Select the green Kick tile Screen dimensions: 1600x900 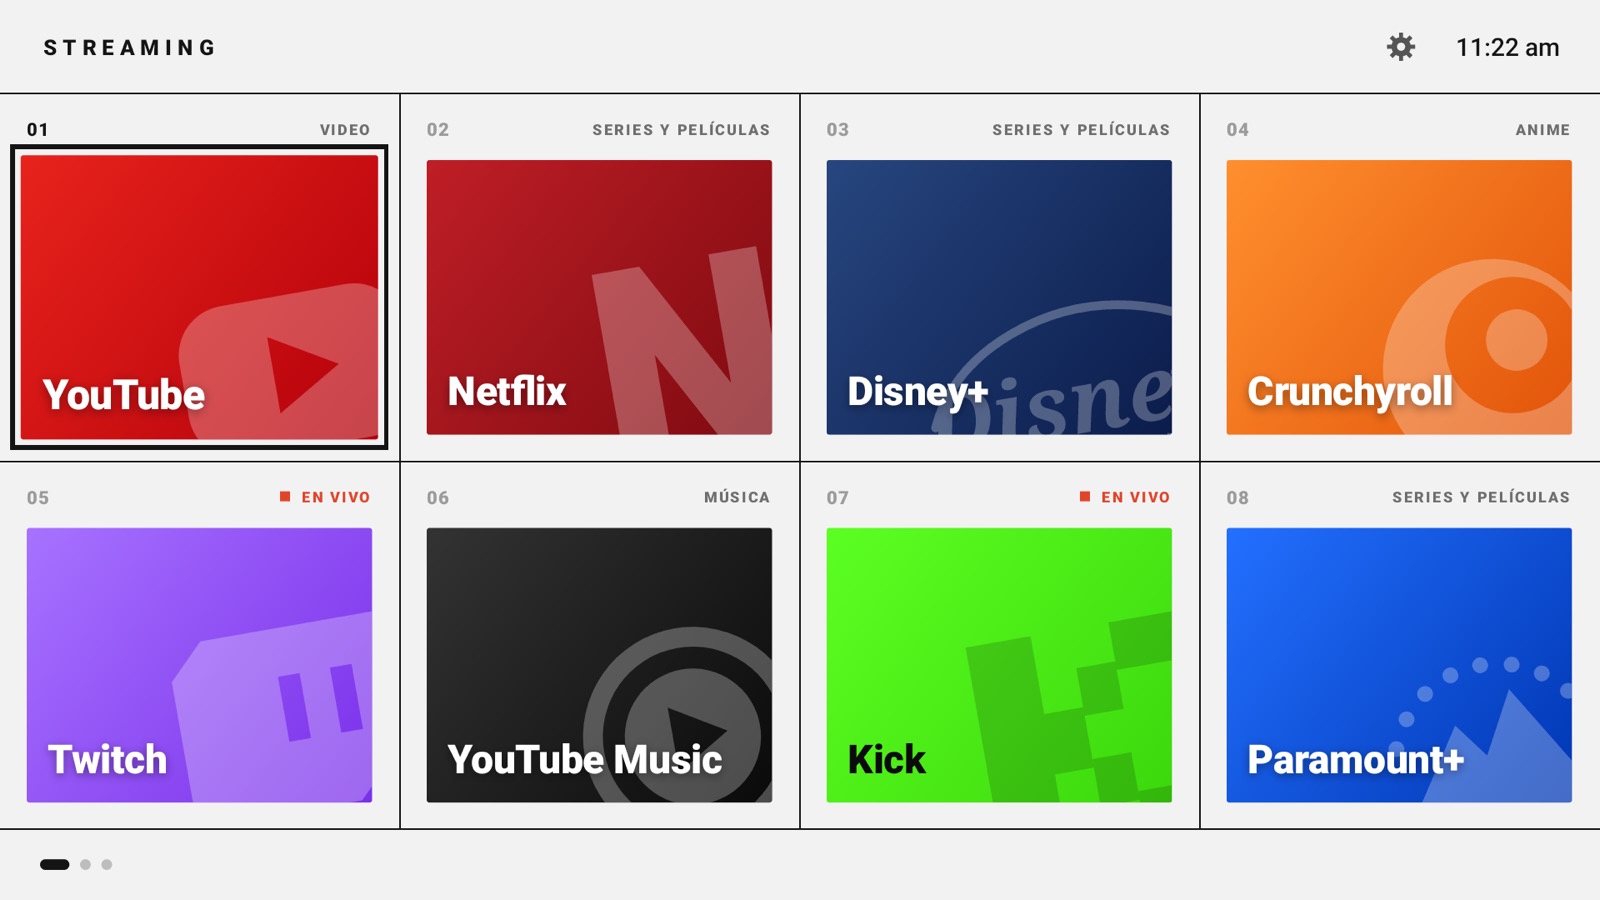(999, 665)
